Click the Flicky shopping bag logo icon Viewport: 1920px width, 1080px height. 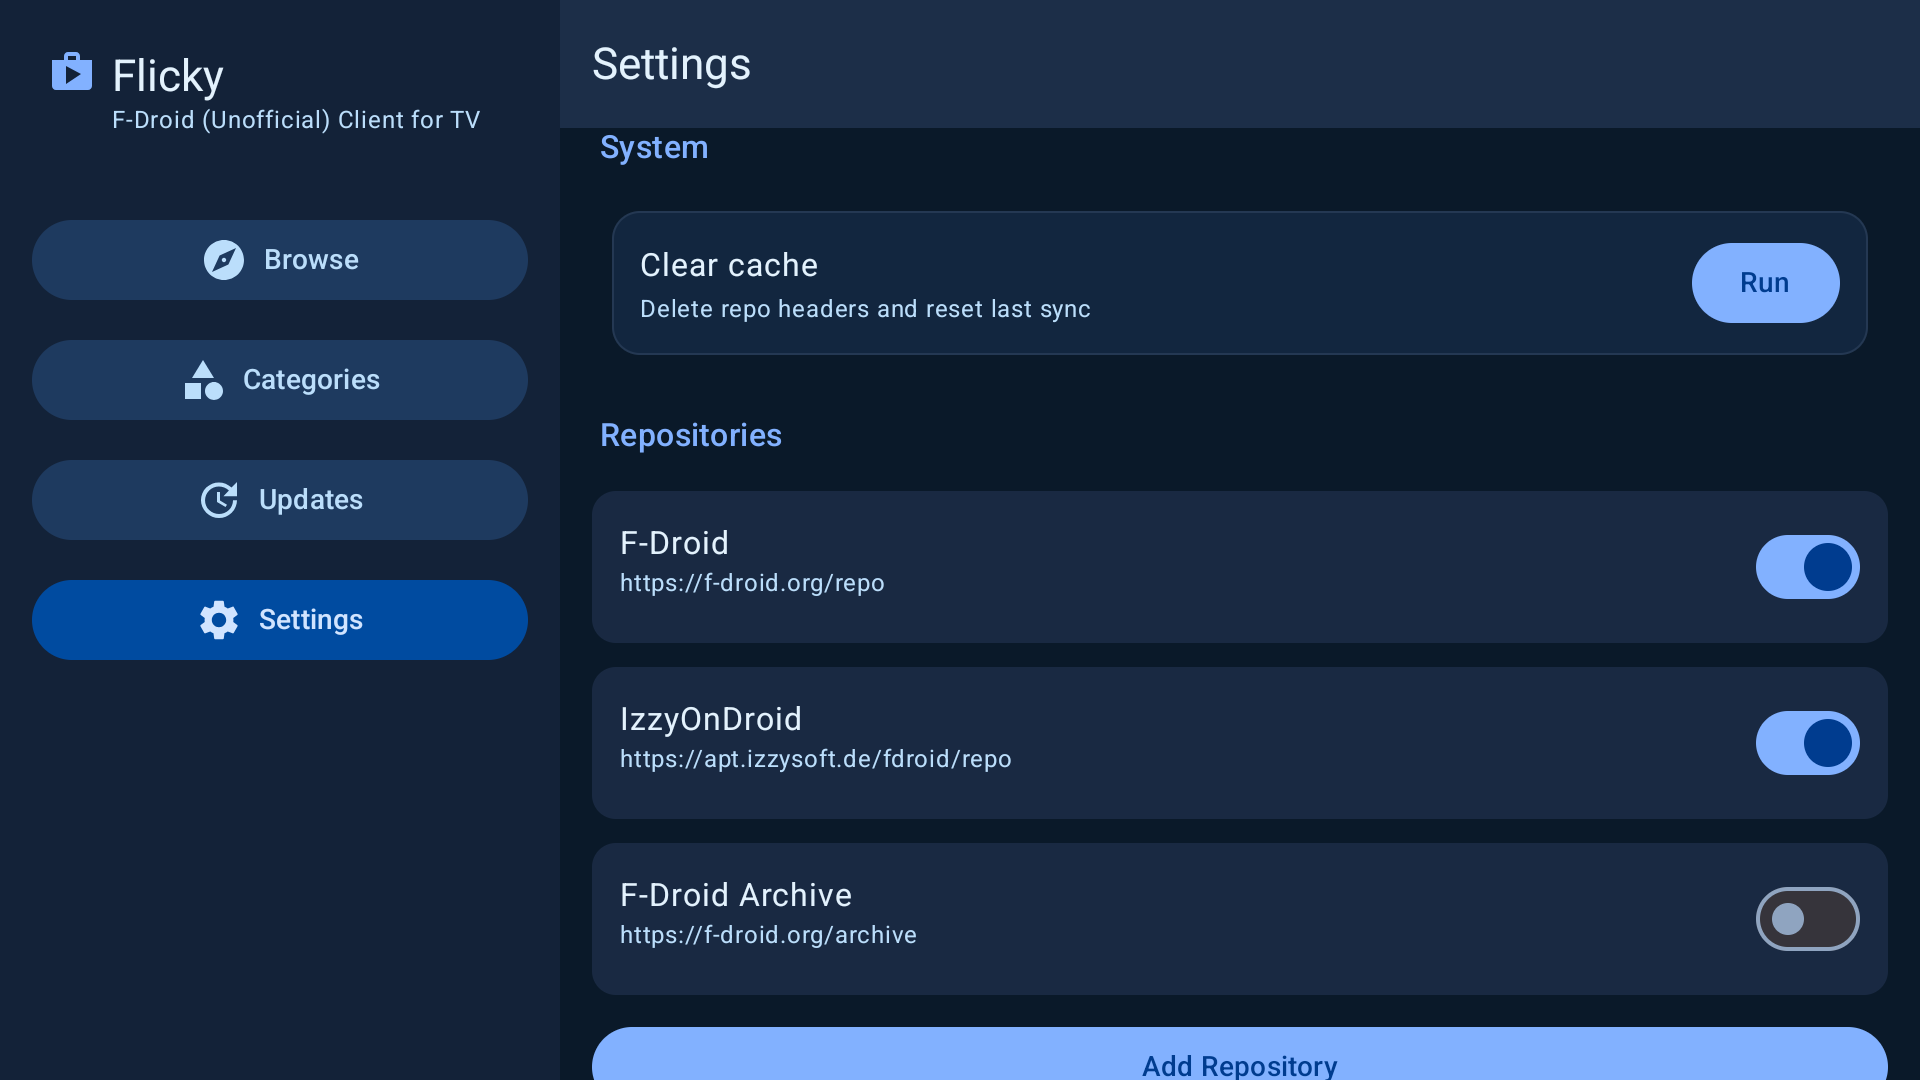pos(71,72)
